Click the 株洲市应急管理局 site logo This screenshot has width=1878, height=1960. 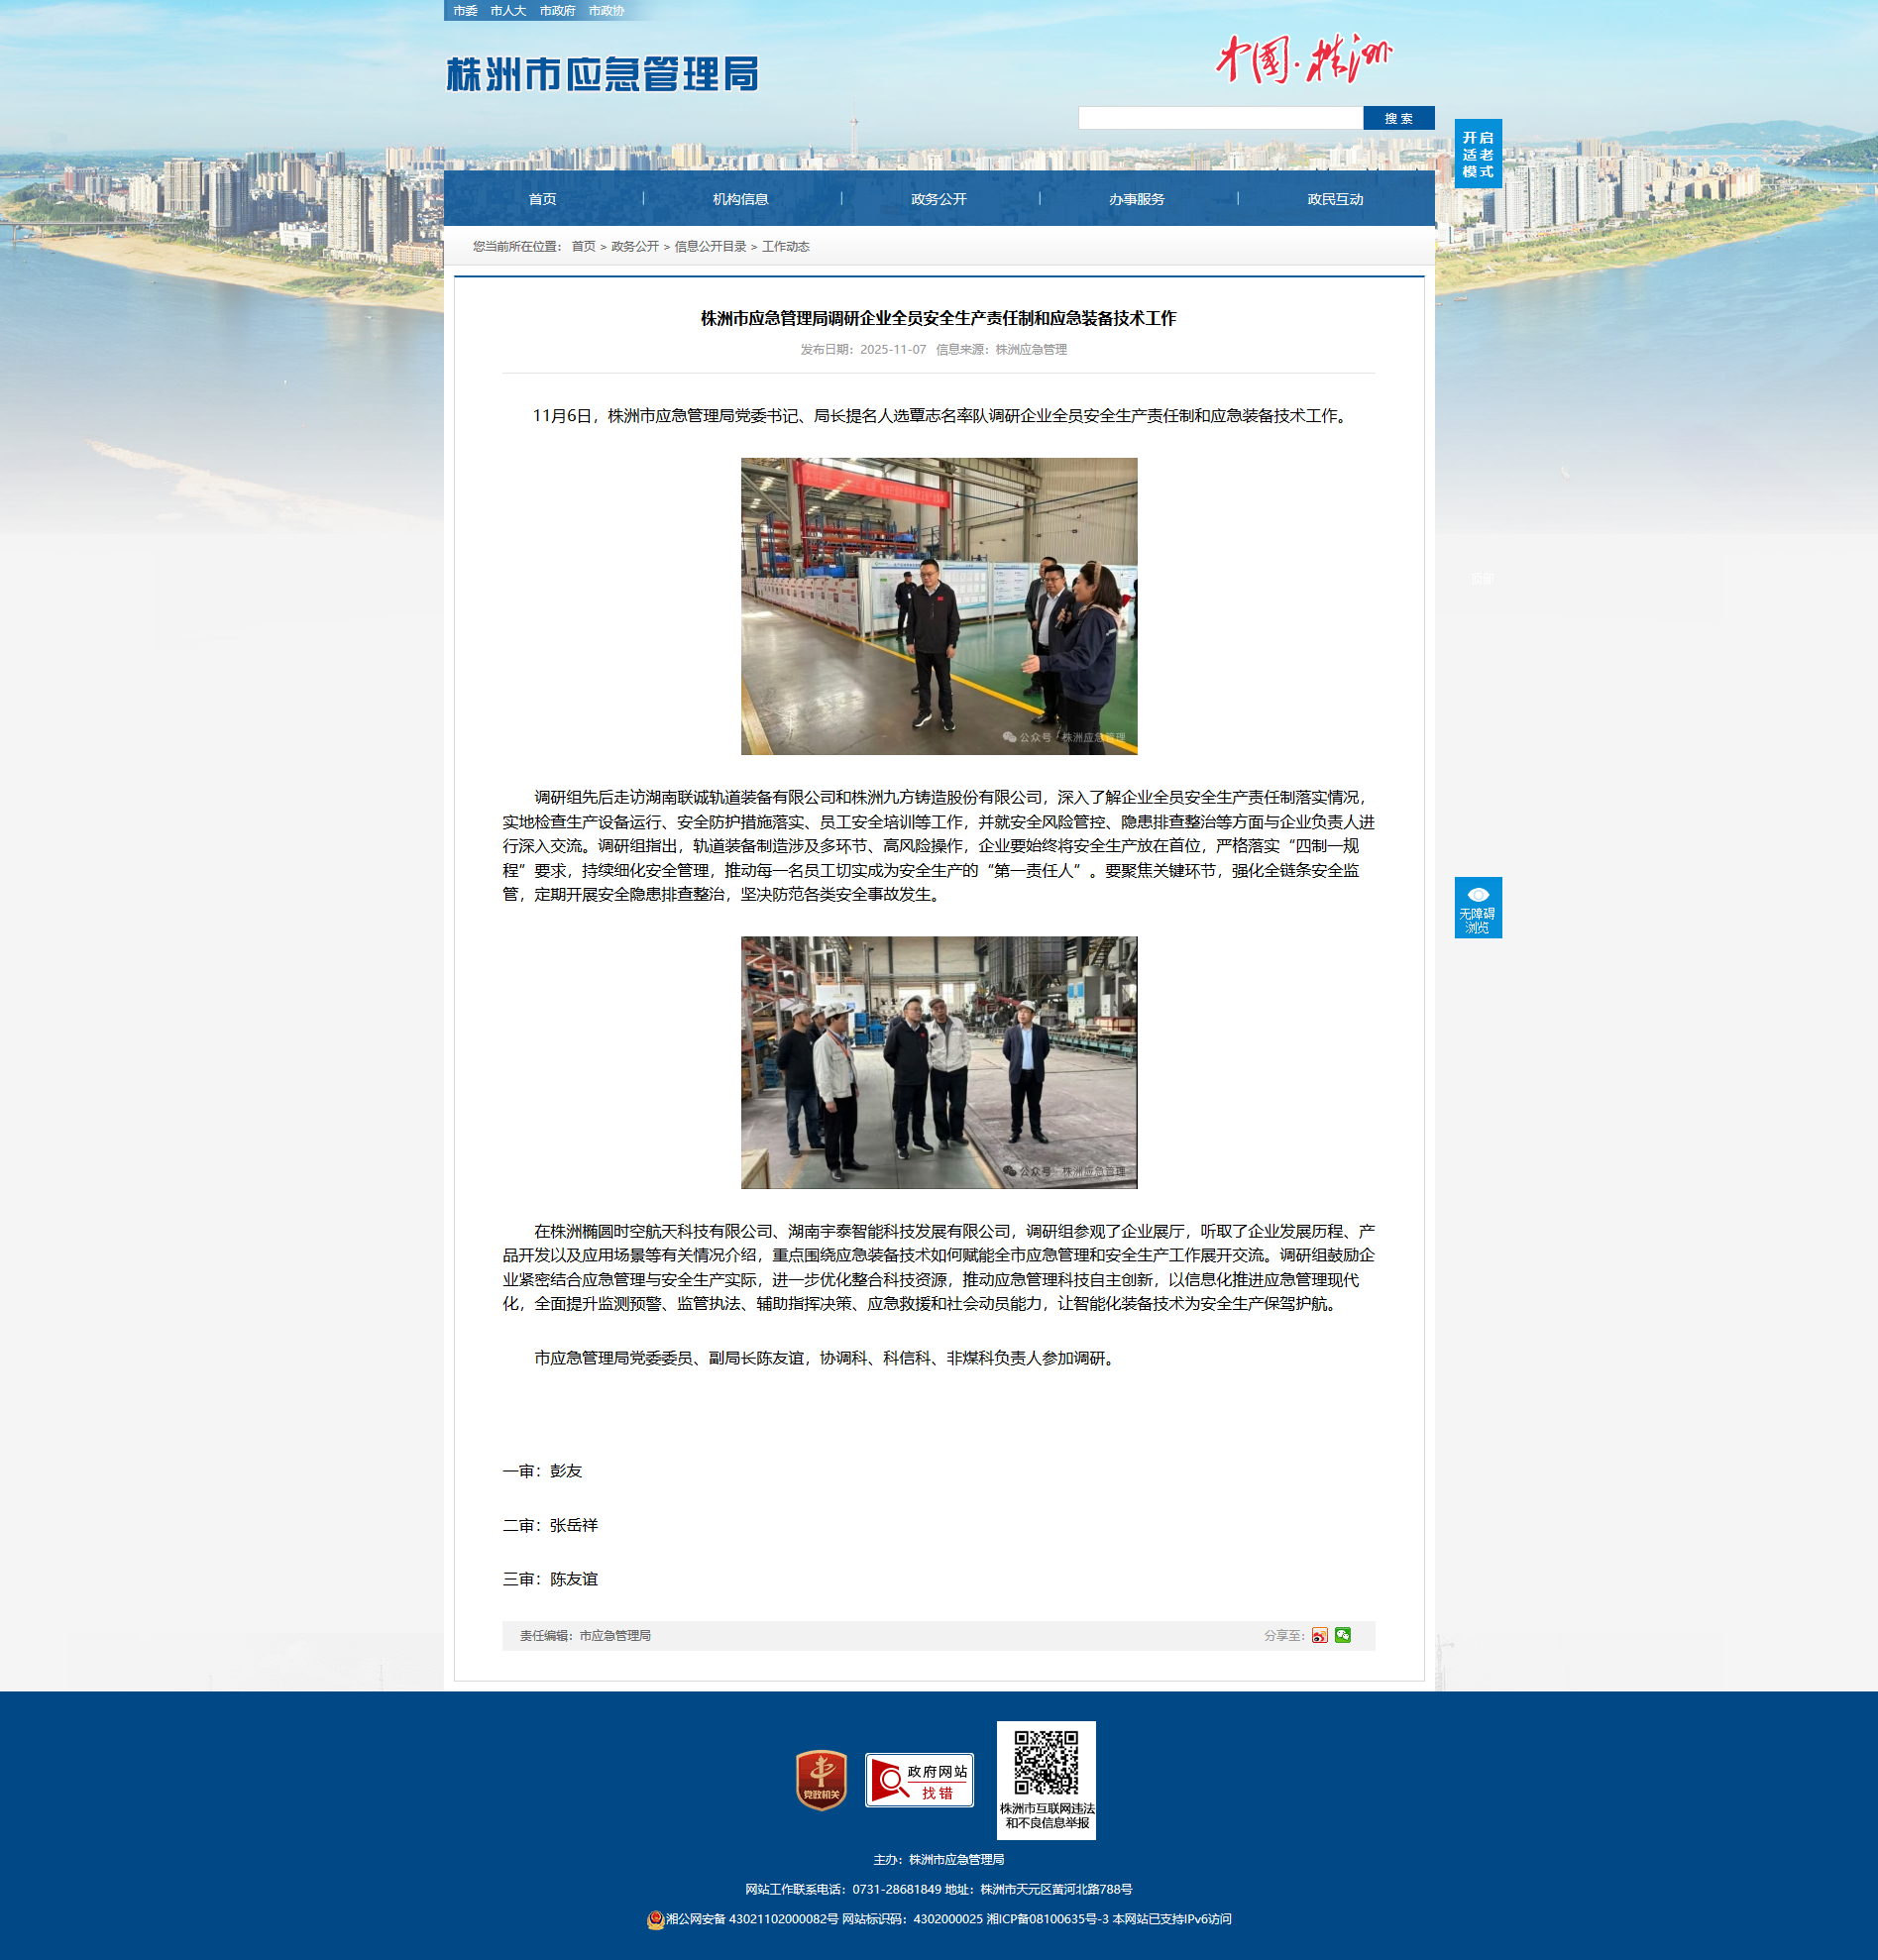tap(602, 74)
